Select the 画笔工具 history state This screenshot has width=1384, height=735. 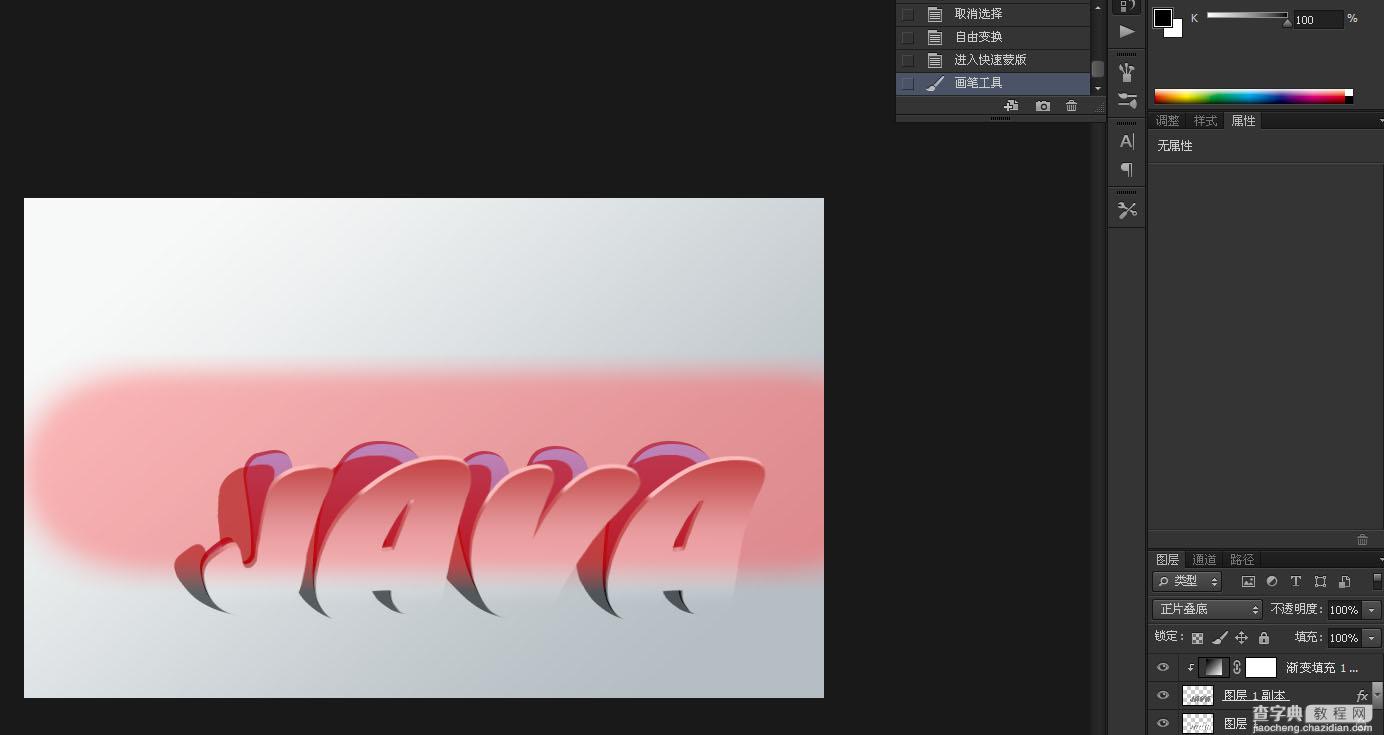coord(993,83)
